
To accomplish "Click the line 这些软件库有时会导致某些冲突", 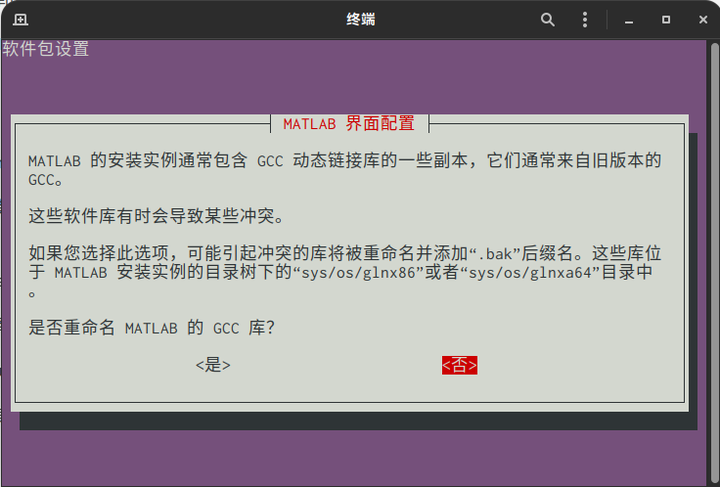I will [x=156, y=216].
